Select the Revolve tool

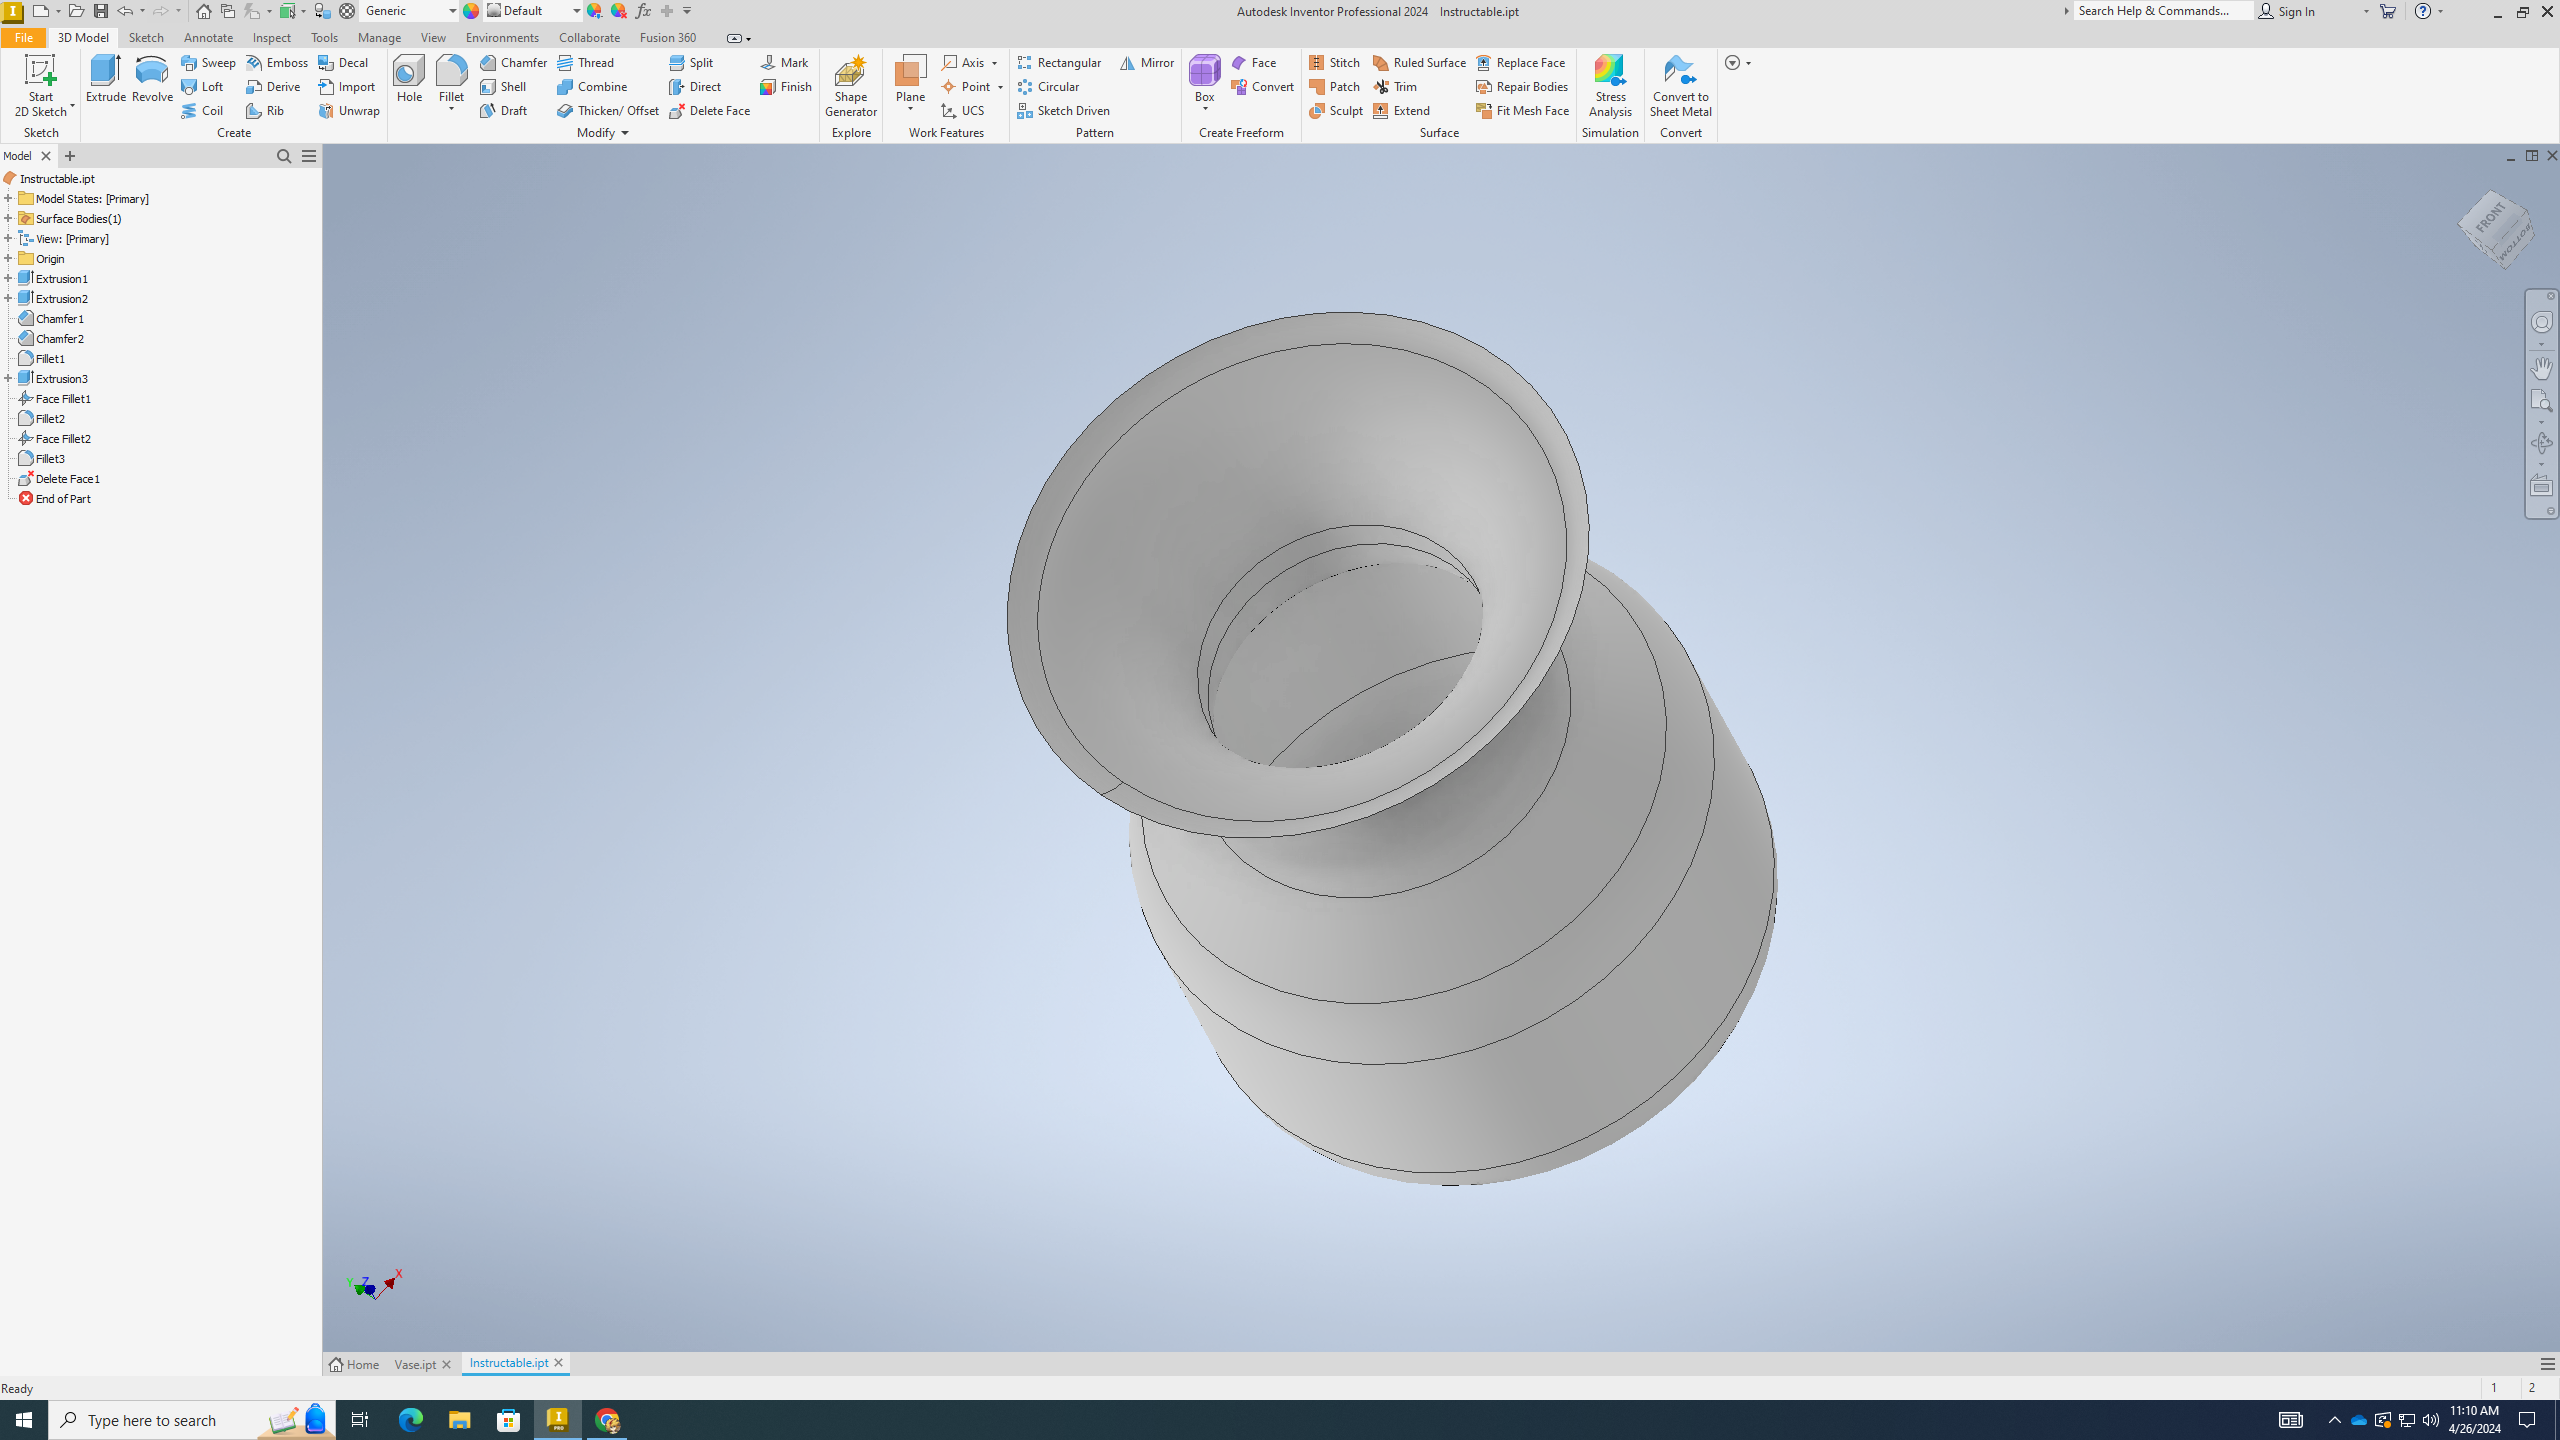(x=152, y=79)
